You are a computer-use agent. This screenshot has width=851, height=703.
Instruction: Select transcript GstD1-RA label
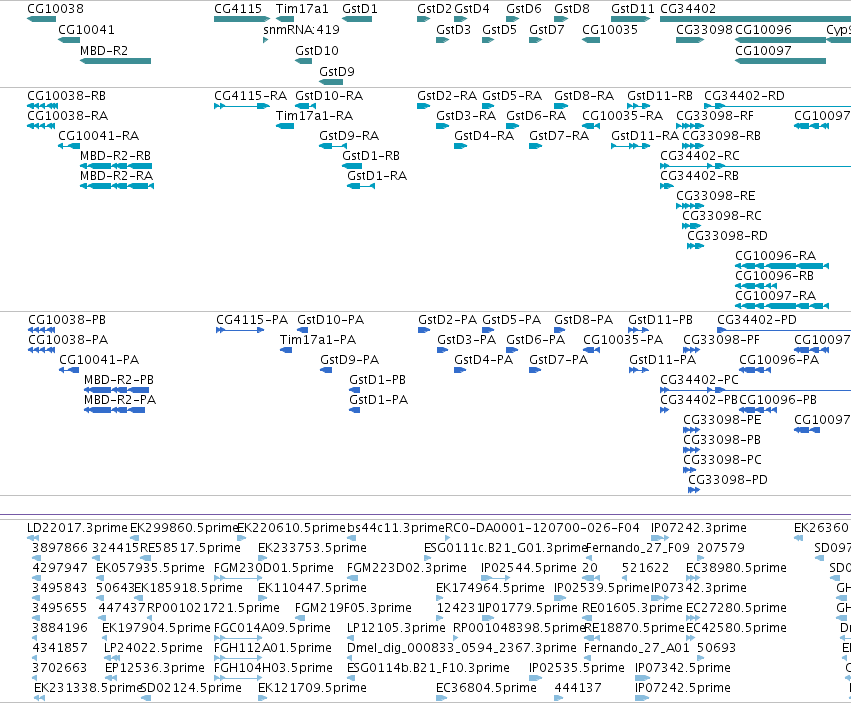(377, 176)
